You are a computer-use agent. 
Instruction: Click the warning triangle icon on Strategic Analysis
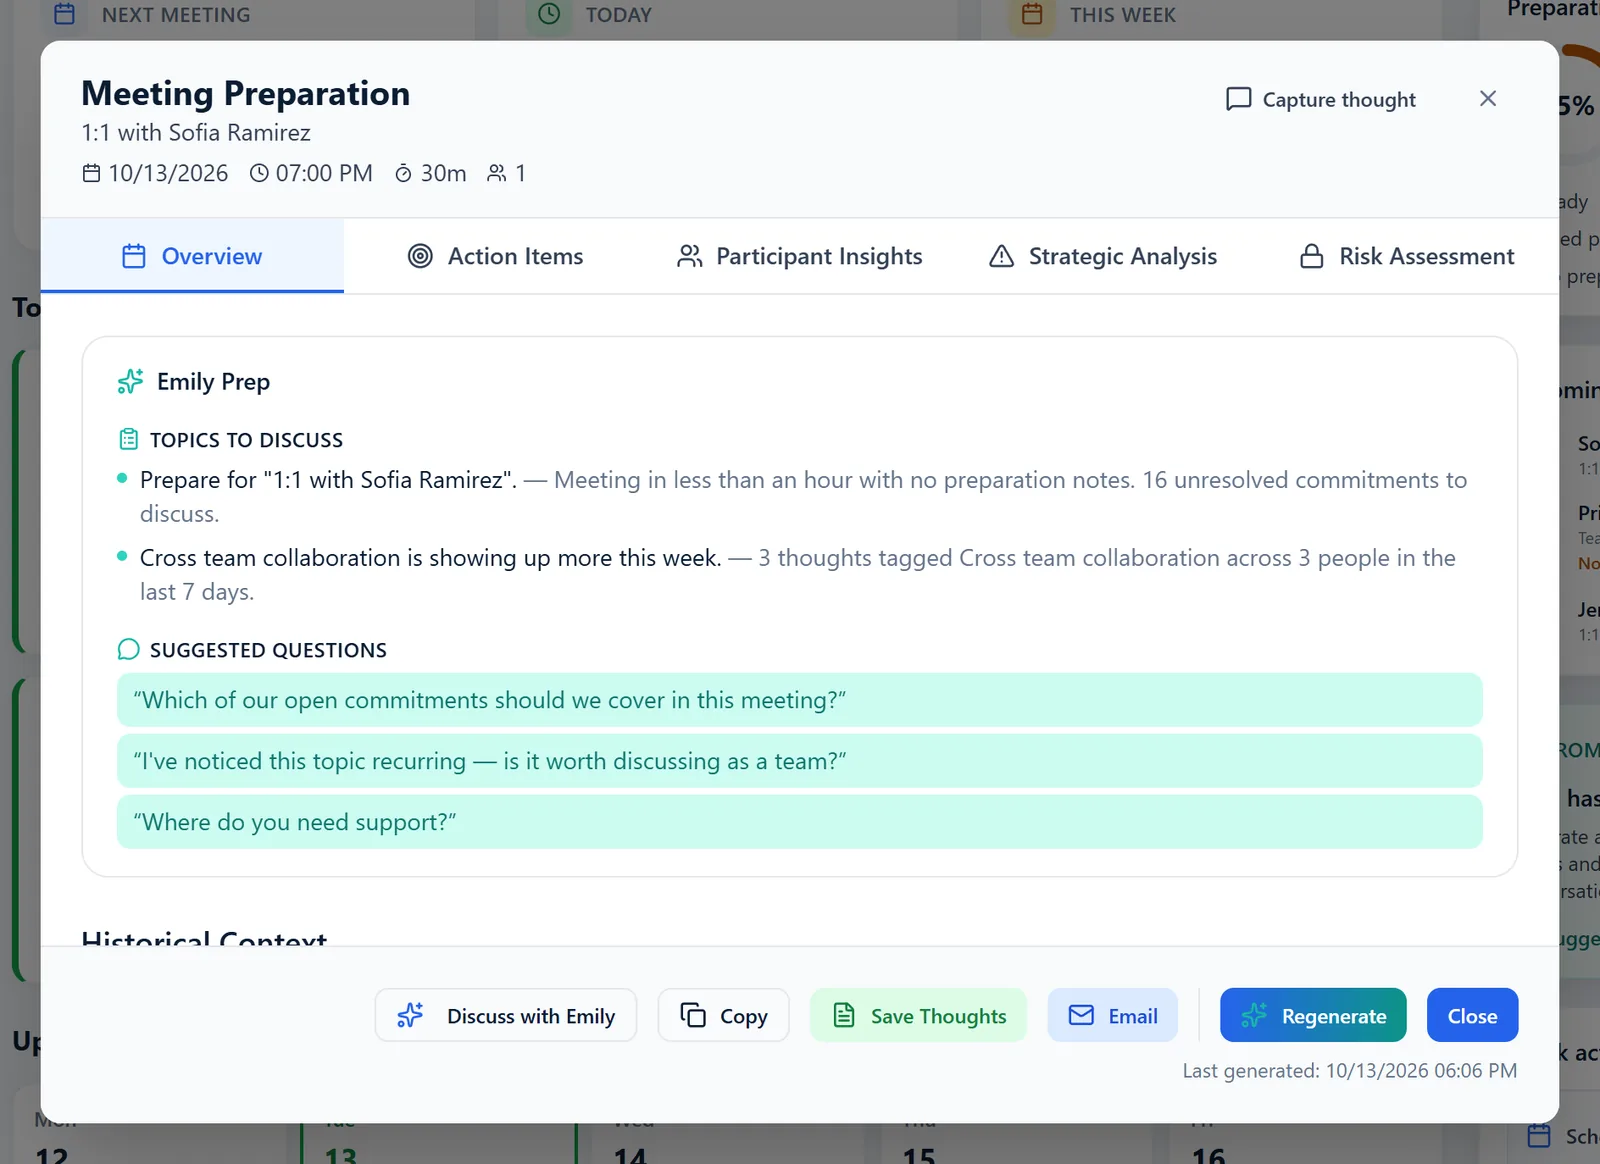tap(1001, 256)
